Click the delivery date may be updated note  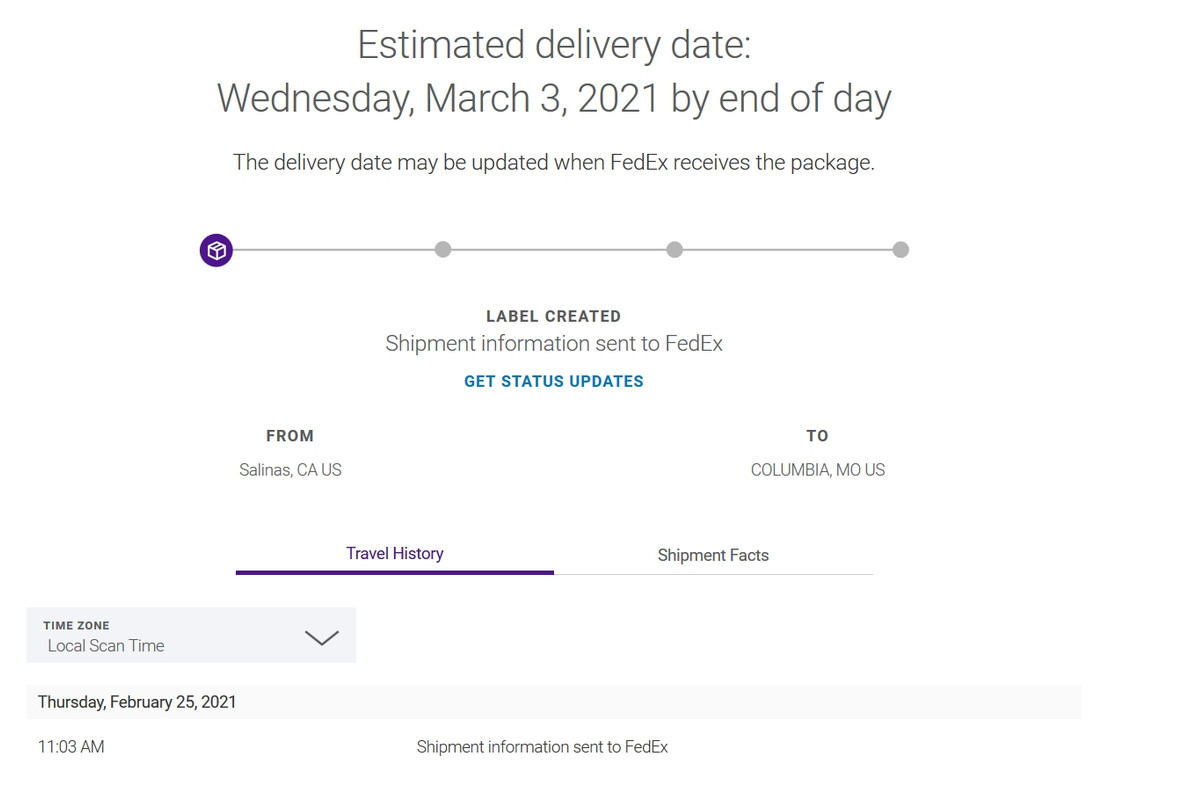(554, 162)
